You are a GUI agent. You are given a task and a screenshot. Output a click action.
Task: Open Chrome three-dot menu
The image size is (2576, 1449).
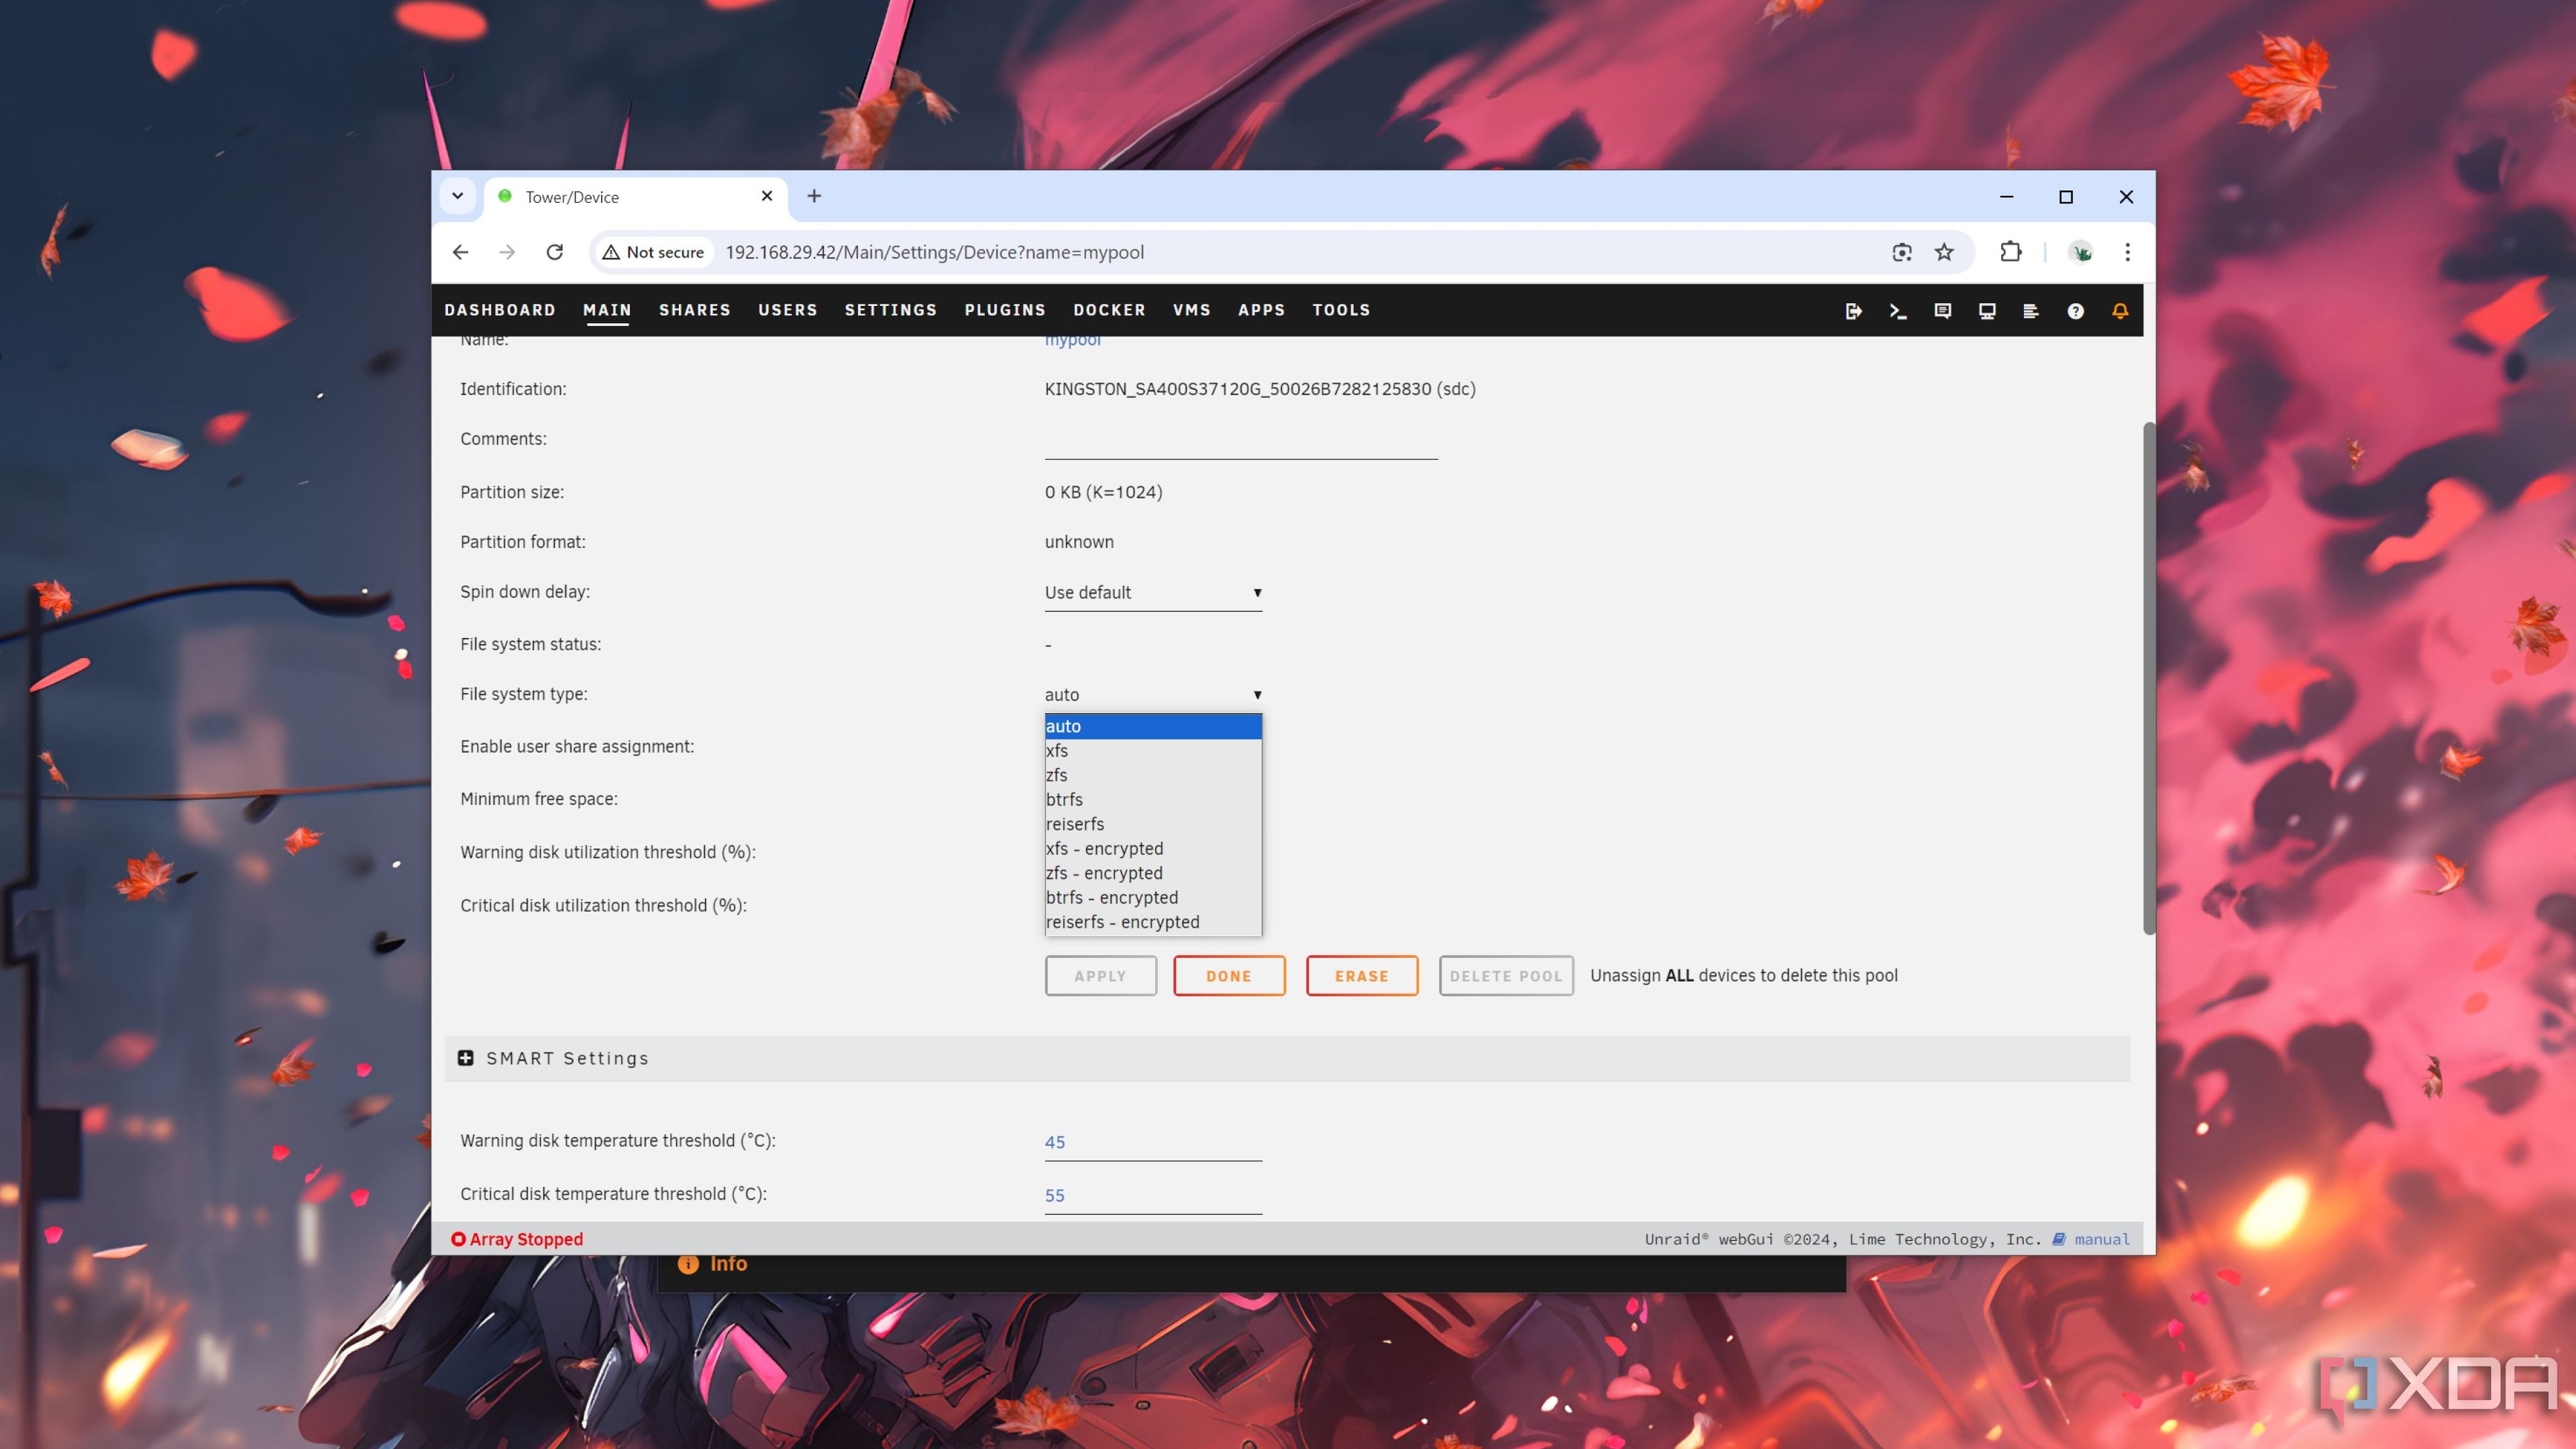(2128, 252)
